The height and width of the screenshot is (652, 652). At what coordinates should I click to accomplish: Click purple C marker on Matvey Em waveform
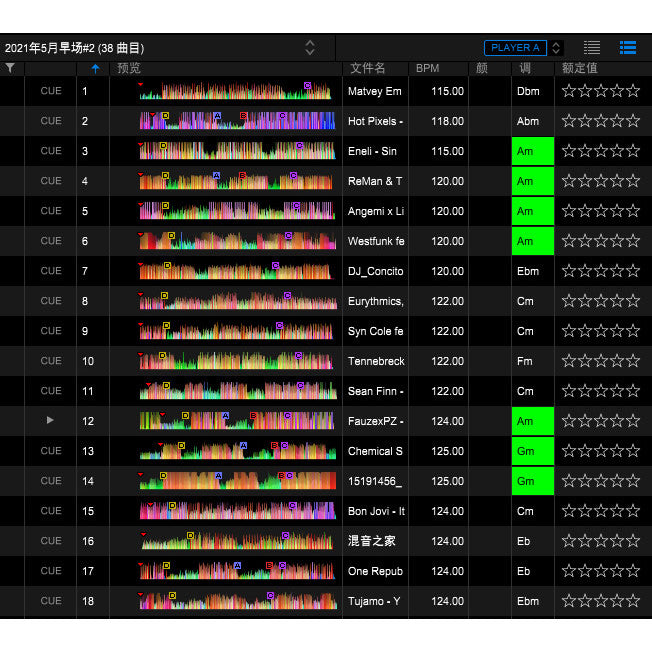tap(307, 85)
